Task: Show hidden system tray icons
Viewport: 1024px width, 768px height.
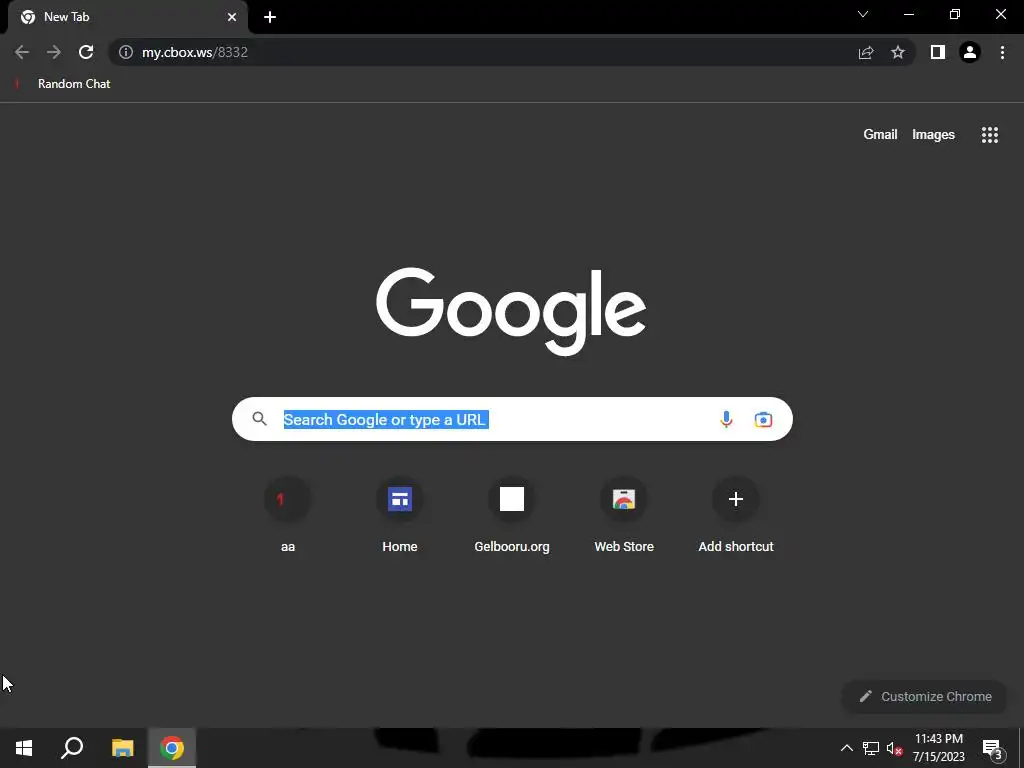Action: pos(846,748)
